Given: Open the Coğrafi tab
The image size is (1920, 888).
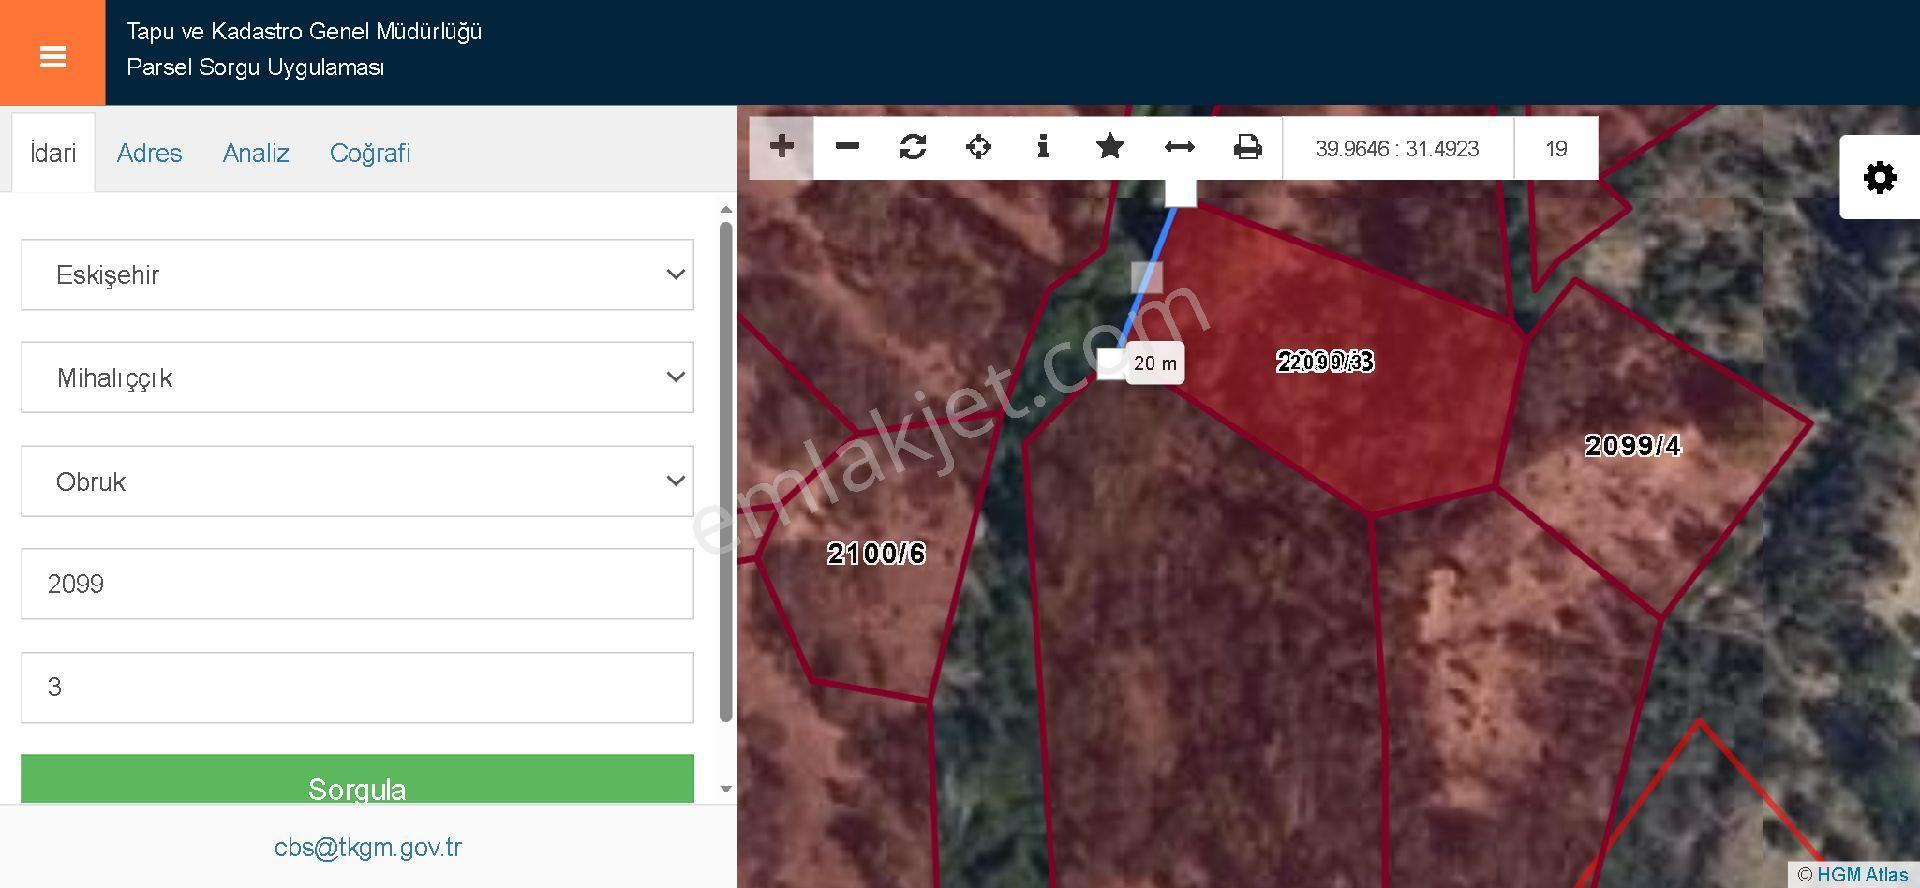Looking at the screenshot, I should coord(370,153).
